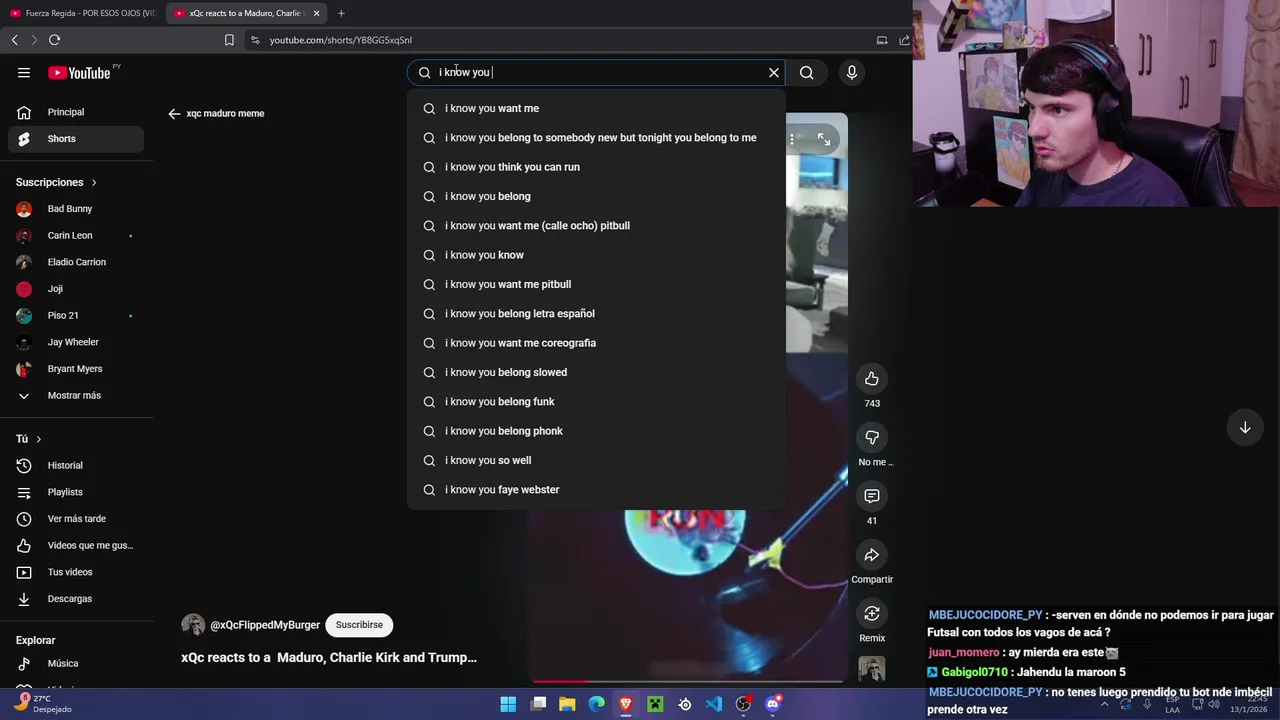Expand the Tú section chevron
The height and width of the screenshot is (720, 1280).
(39, 439)
